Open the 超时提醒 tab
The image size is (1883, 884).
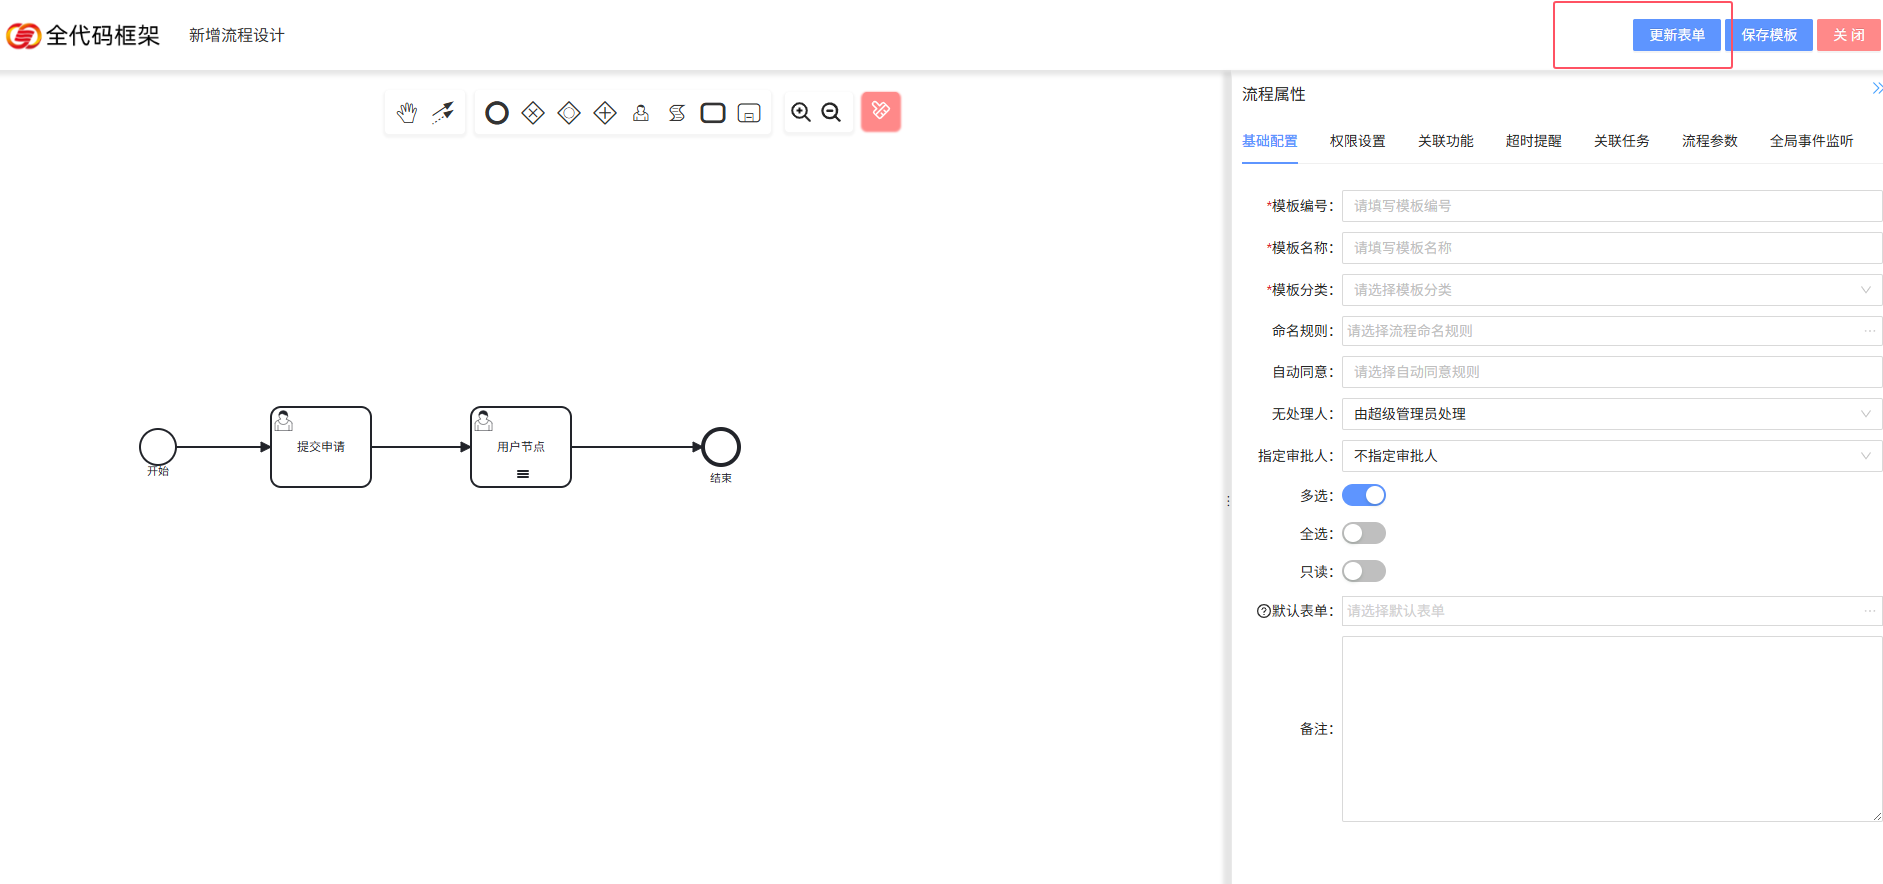click(1533, 141)
